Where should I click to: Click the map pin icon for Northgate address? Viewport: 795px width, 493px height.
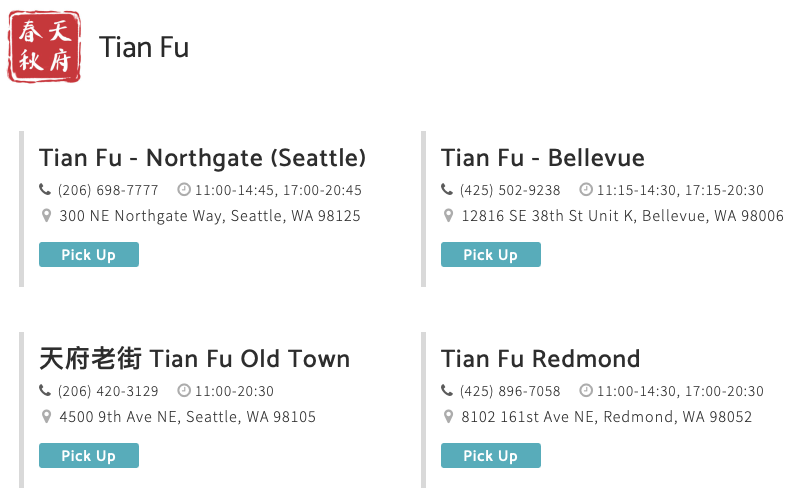click(x=46, y=216)
